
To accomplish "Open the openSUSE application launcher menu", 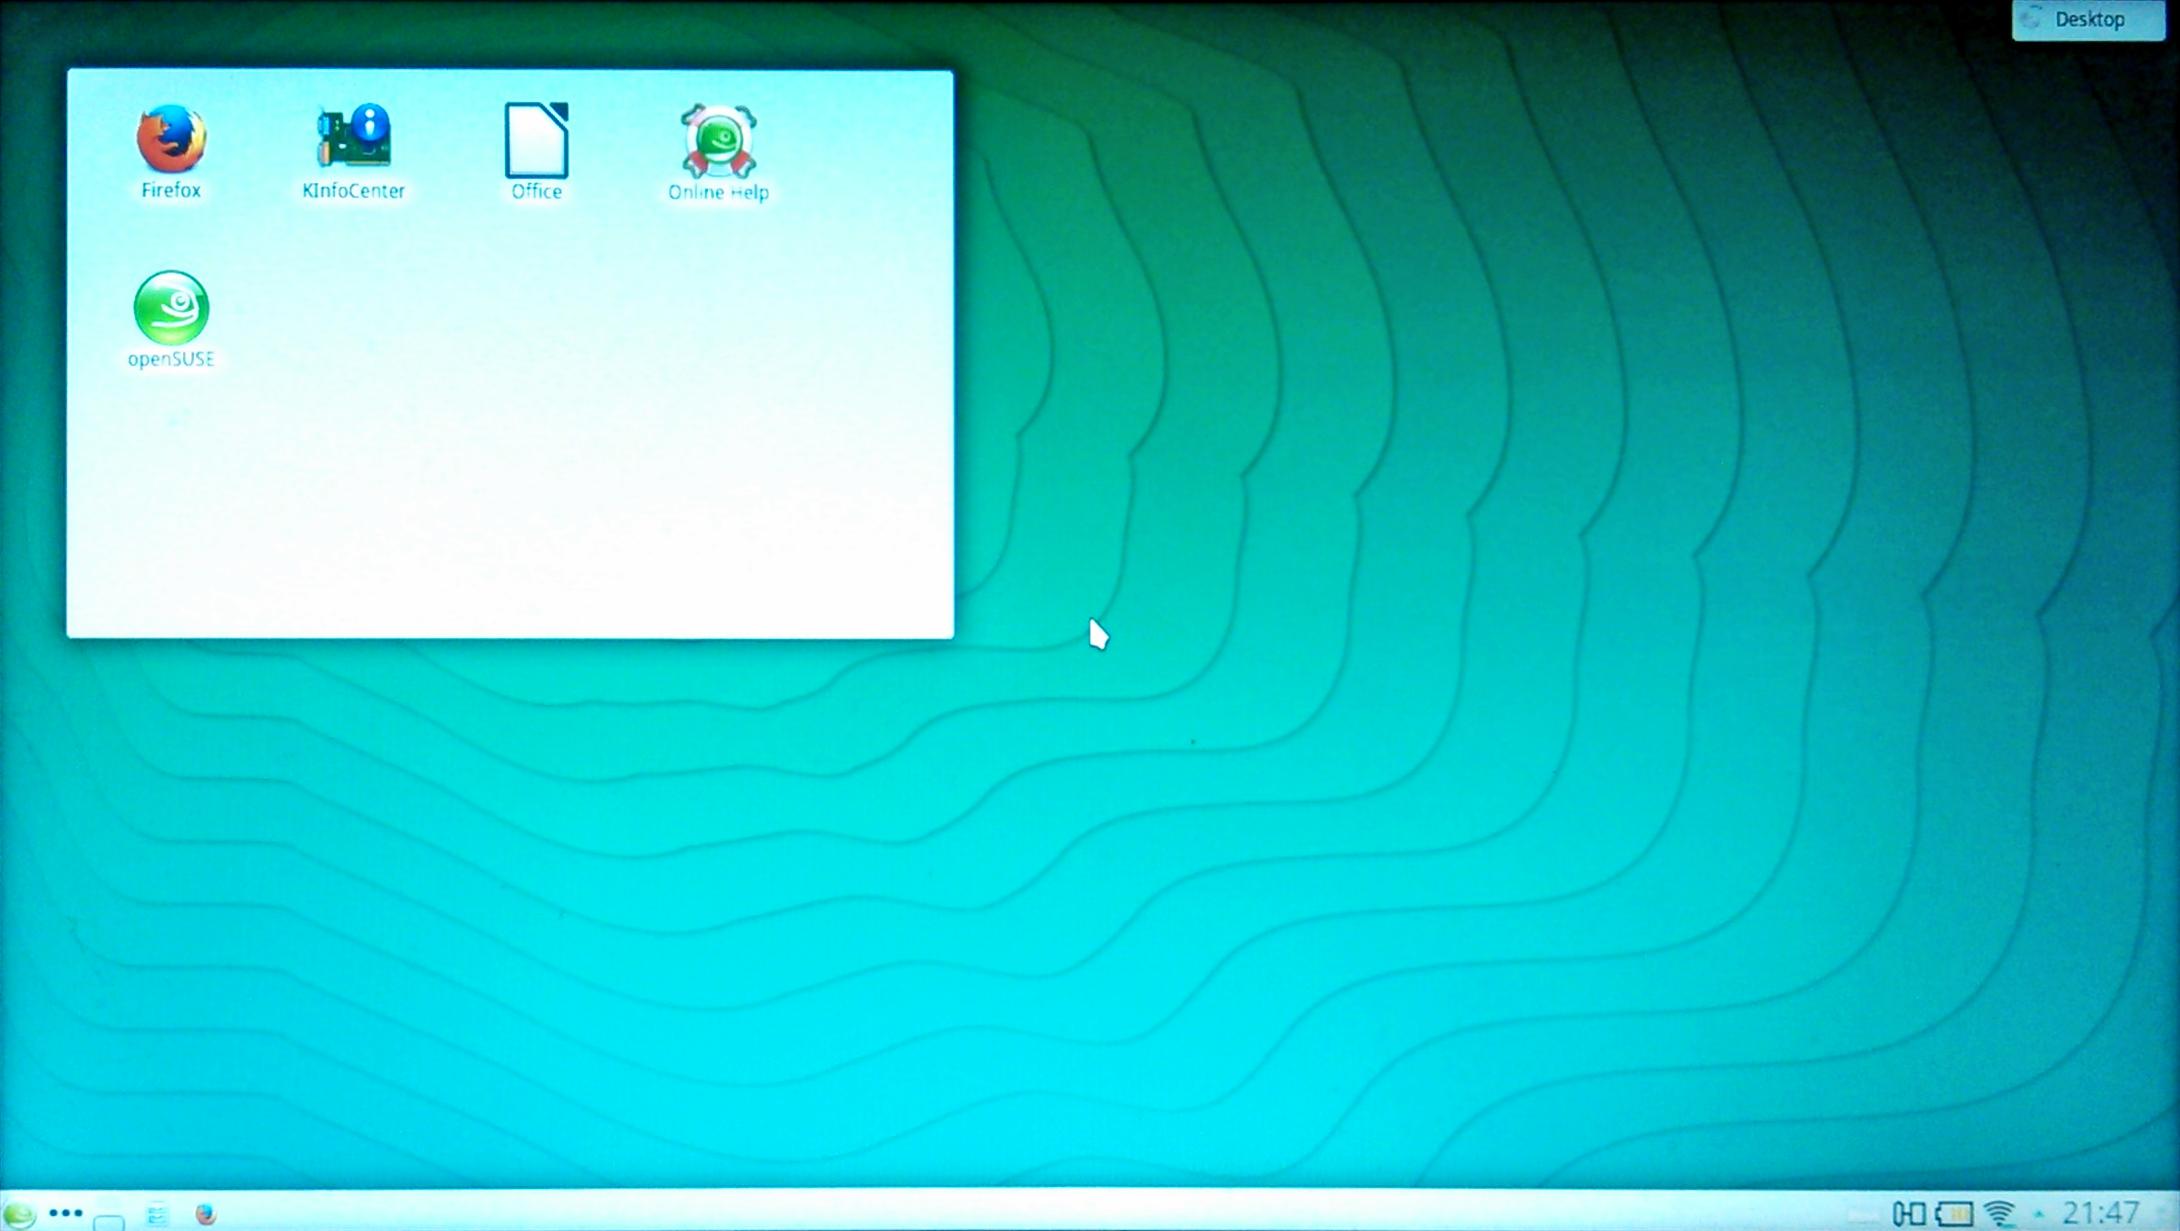I will (19, 1213).
